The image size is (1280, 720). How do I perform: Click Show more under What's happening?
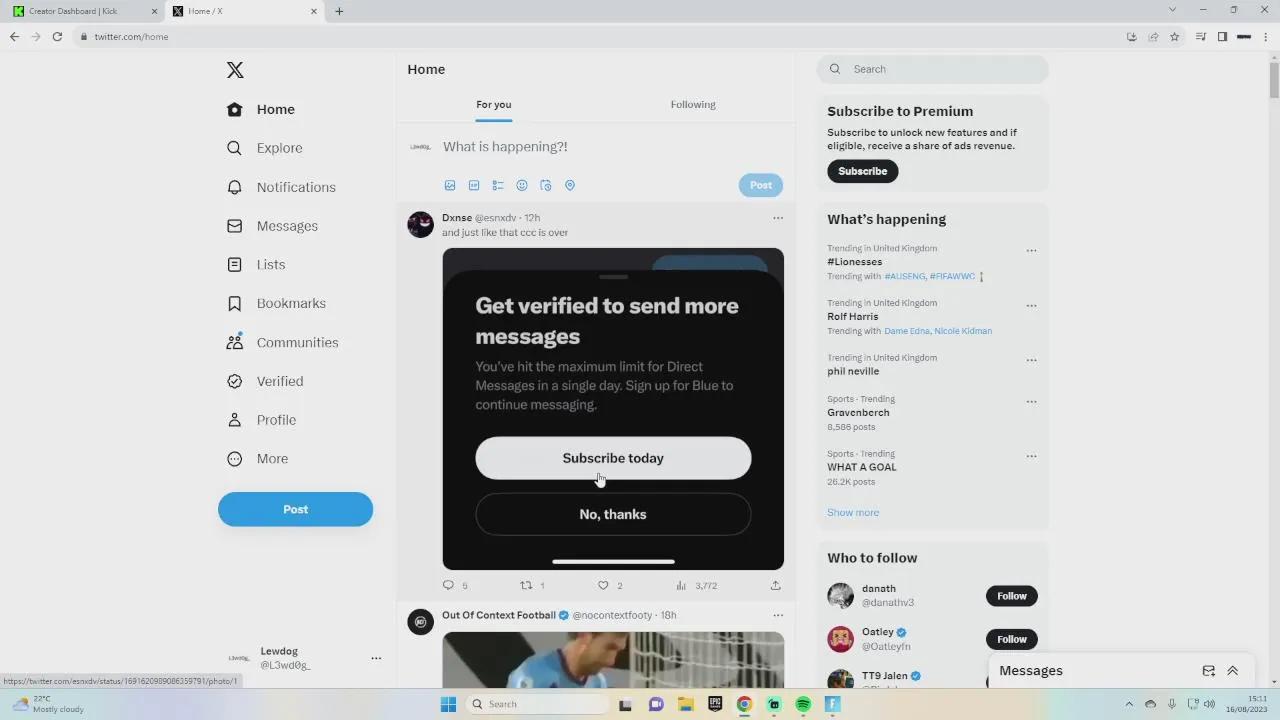pyautogui.click(x=853, y=512)
